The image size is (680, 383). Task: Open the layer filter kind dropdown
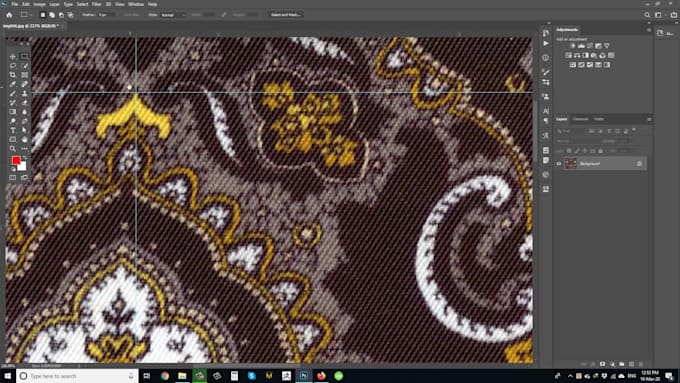[571, 131]
